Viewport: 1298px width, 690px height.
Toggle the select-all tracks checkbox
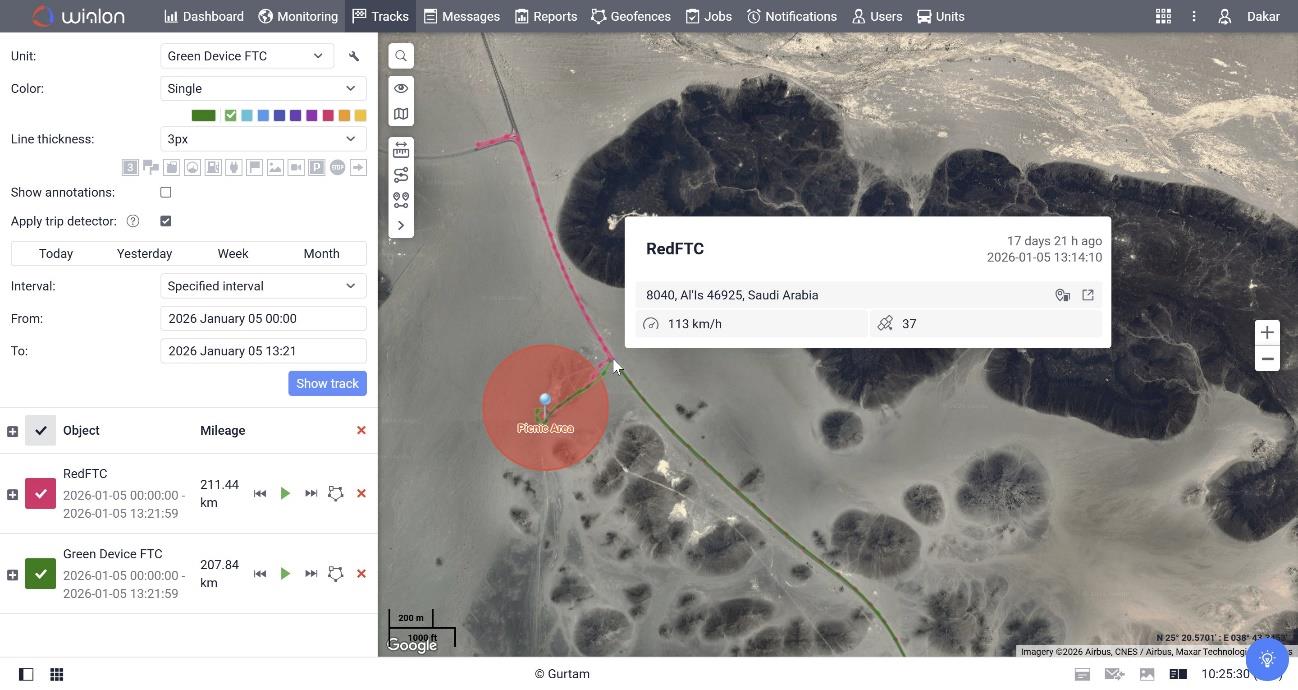(40, 431)
